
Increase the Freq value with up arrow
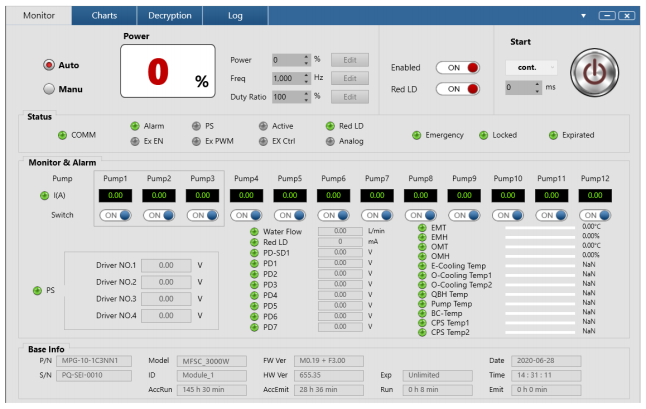tap(306, 75)
